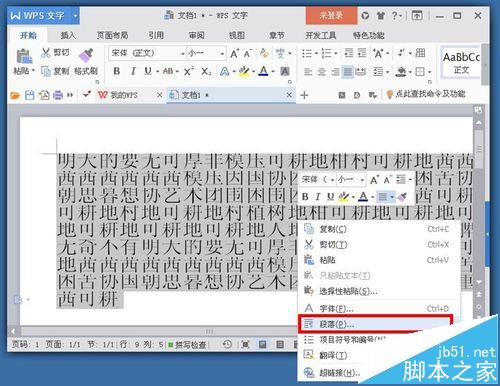500x386 pixels.
Task: Toggle Underline in the ribbon
Action: coord(148,71)
